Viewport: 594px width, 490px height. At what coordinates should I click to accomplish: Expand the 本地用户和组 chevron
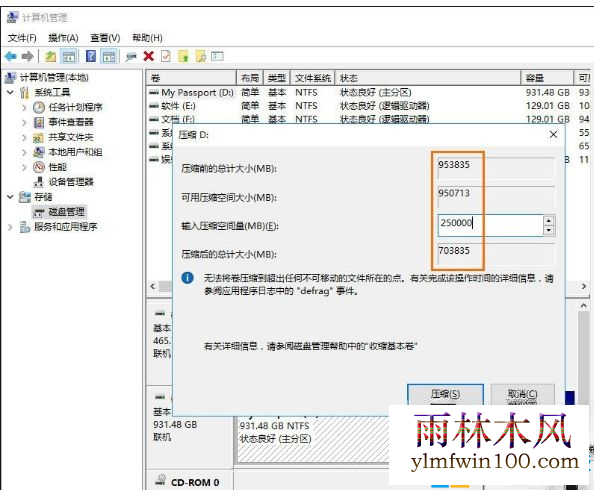point(24,152)
